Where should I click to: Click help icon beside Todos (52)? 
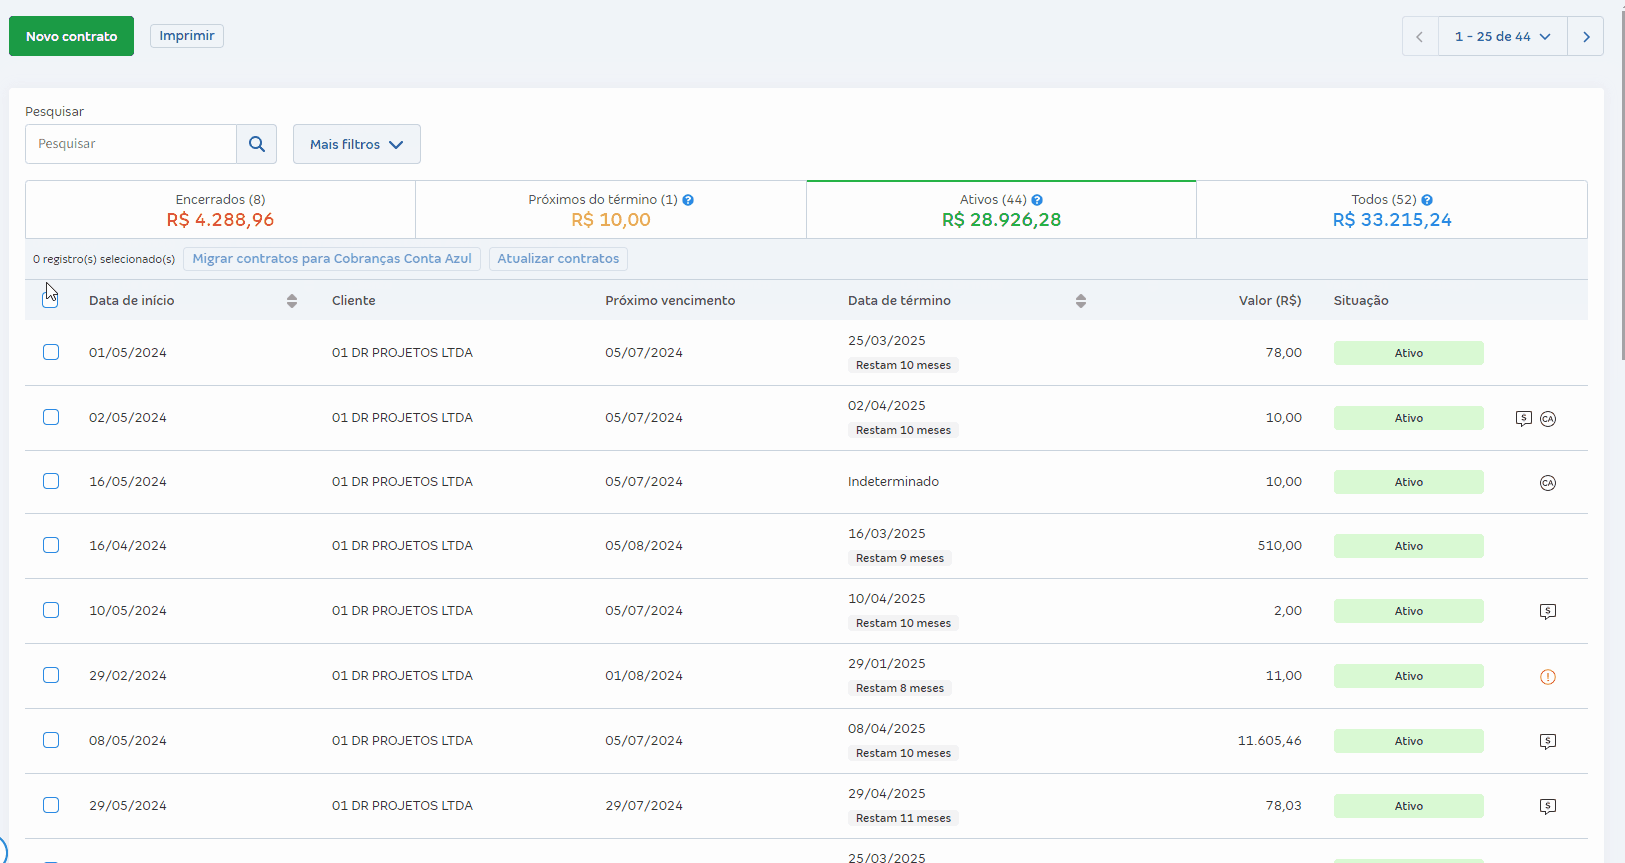(1427, 200)
